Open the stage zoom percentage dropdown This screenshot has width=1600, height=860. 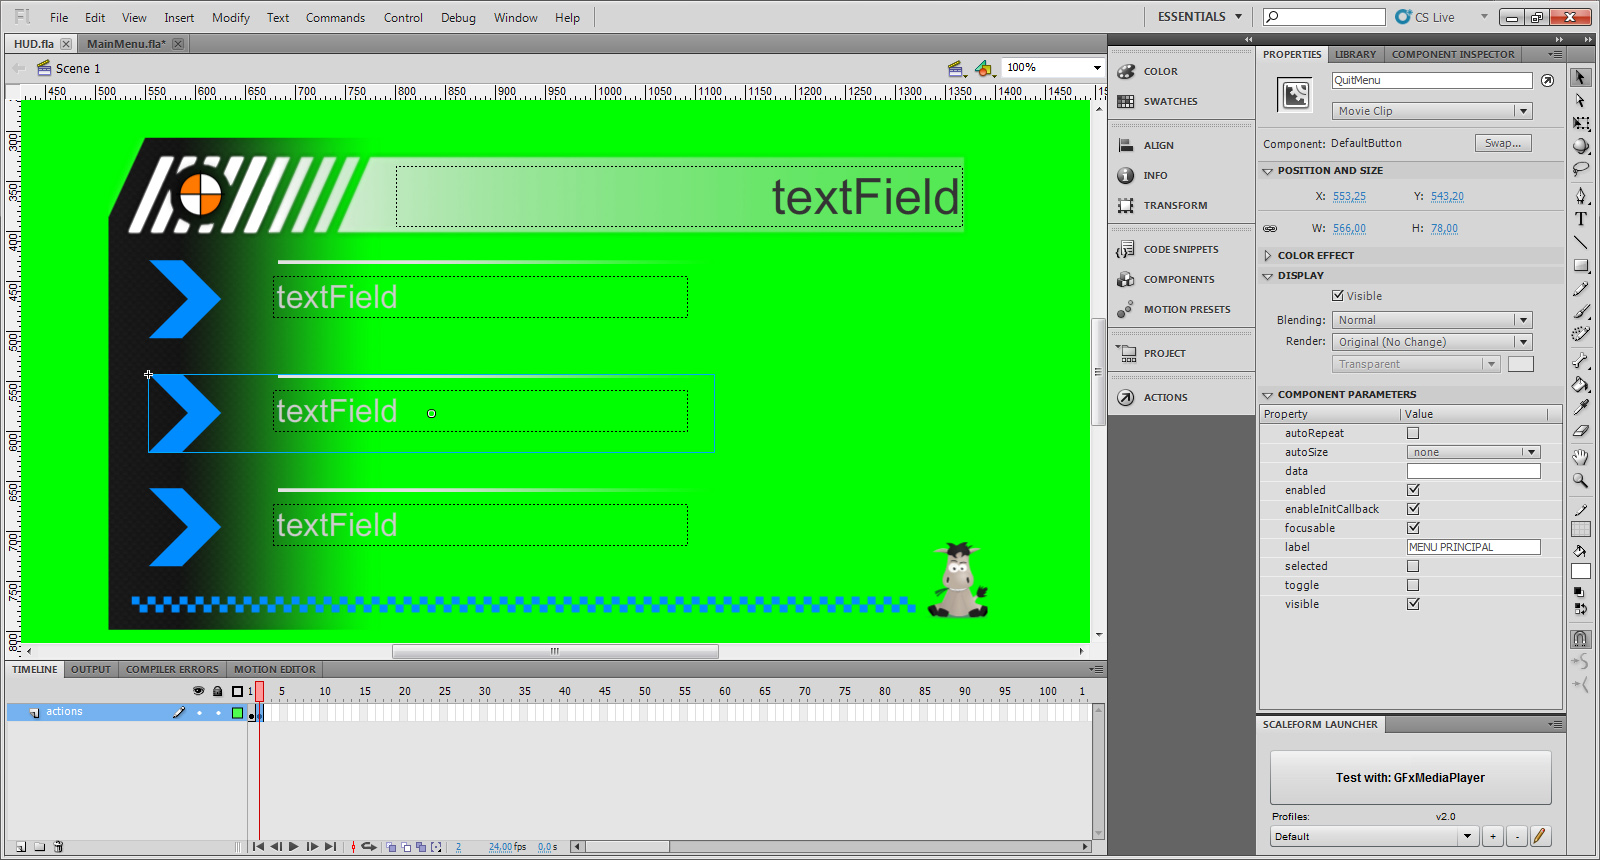(x=1097, y=68)
